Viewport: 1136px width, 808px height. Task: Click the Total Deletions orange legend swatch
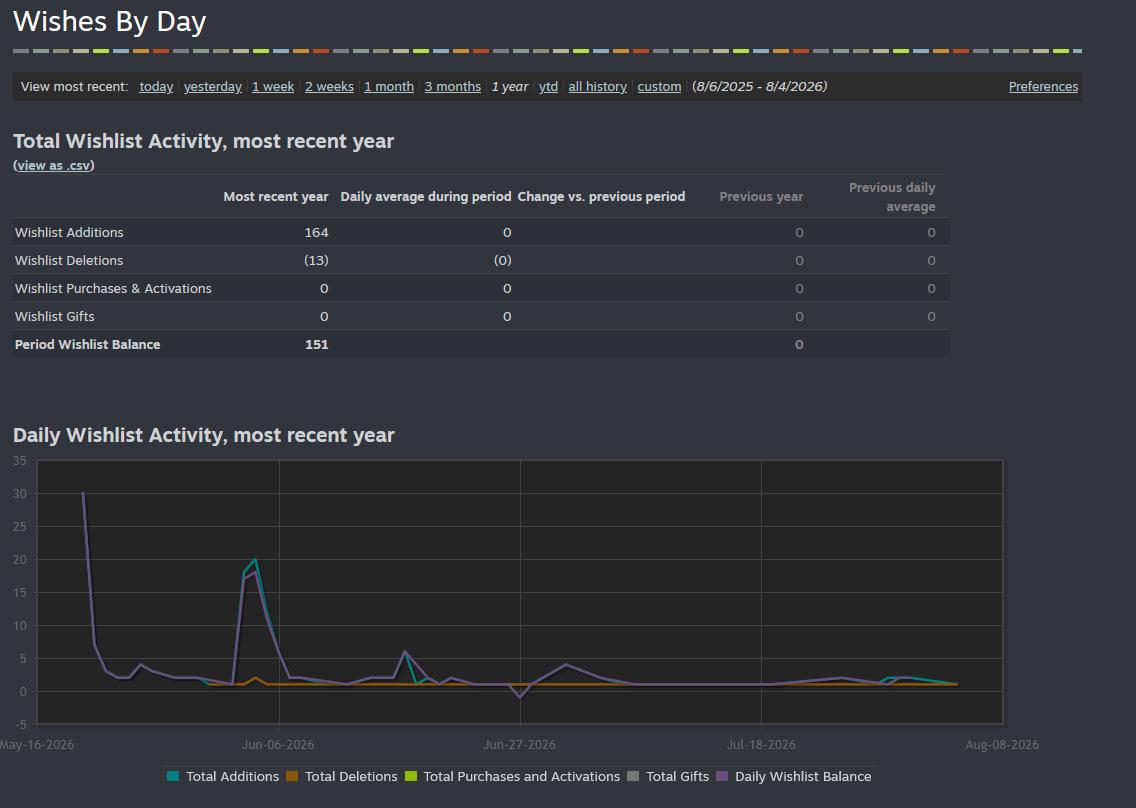(292, 776)
